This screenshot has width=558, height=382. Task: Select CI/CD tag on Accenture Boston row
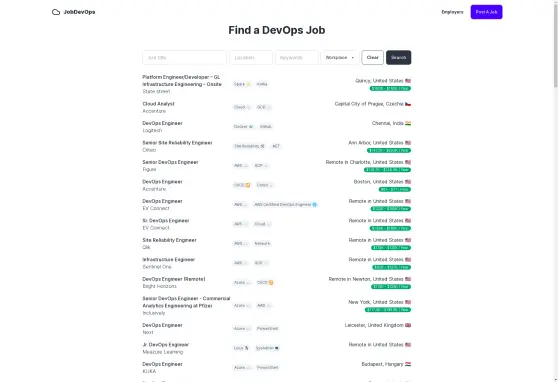pyautogui.click(x=242, y=185)
